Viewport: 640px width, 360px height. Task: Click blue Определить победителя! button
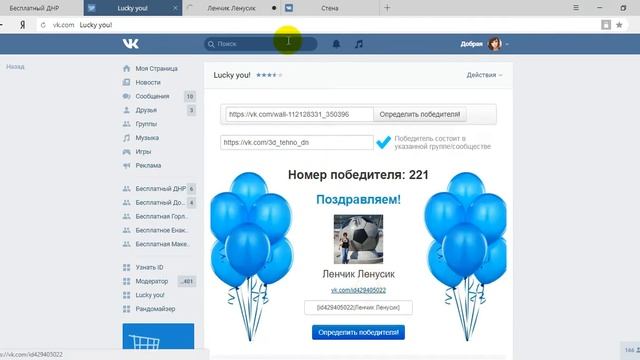(358, 333)
